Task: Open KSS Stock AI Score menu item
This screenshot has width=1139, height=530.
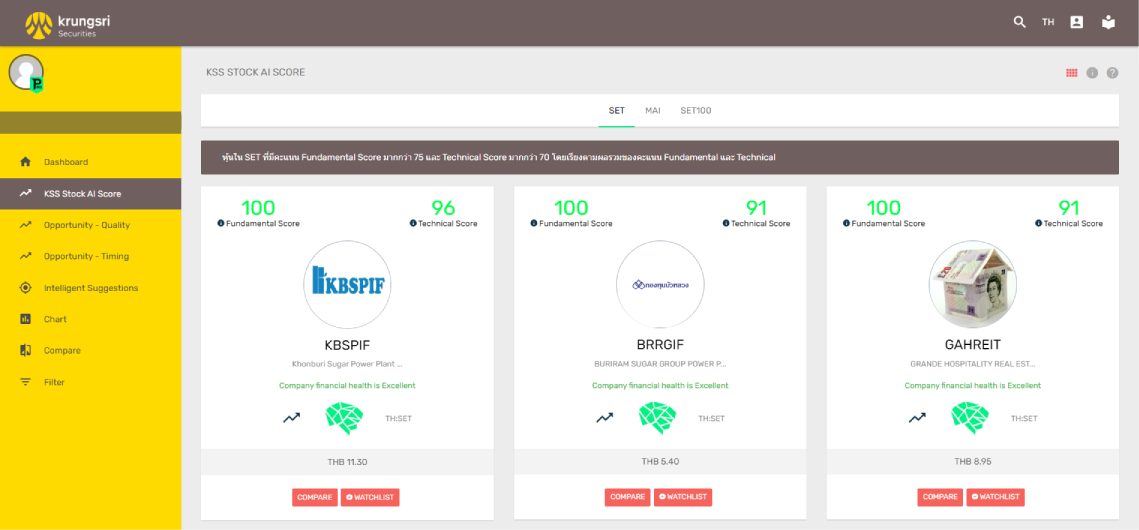Action: 91,194
